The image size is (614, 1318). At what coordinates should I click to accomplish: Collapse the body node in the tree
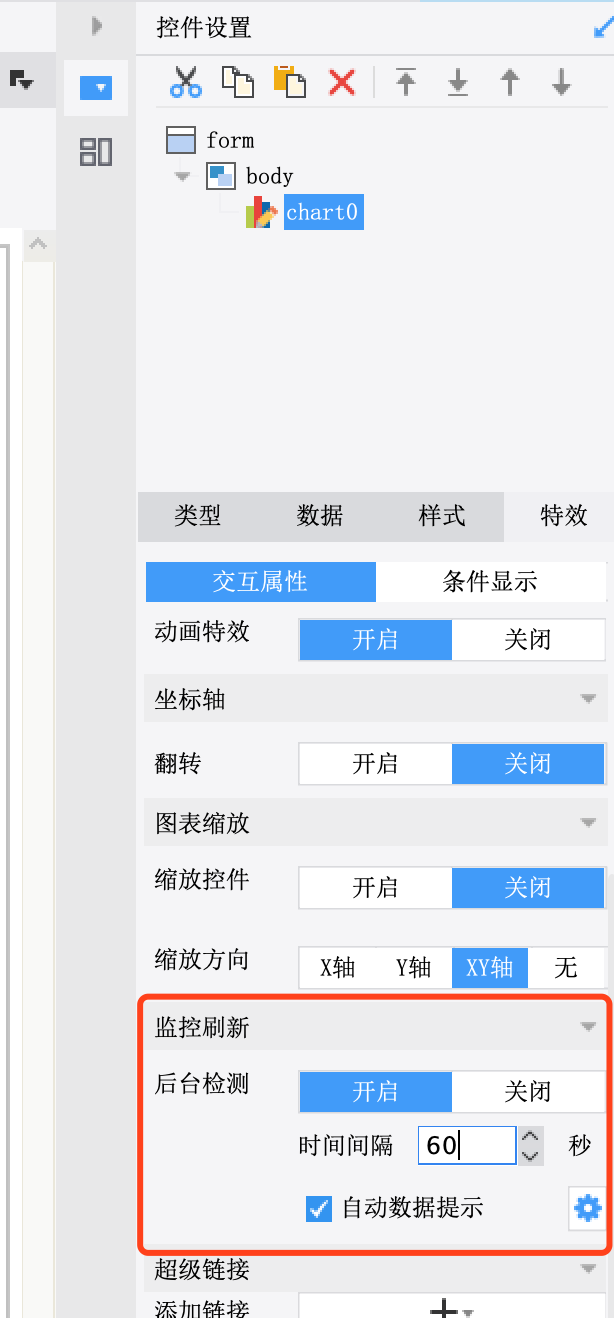[182, 176]
